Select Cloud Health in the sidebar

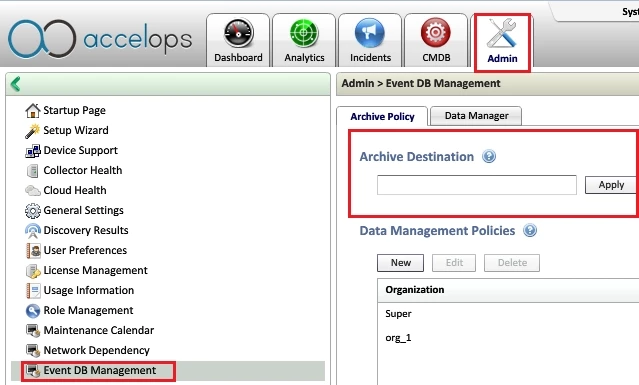coord(75,190)
